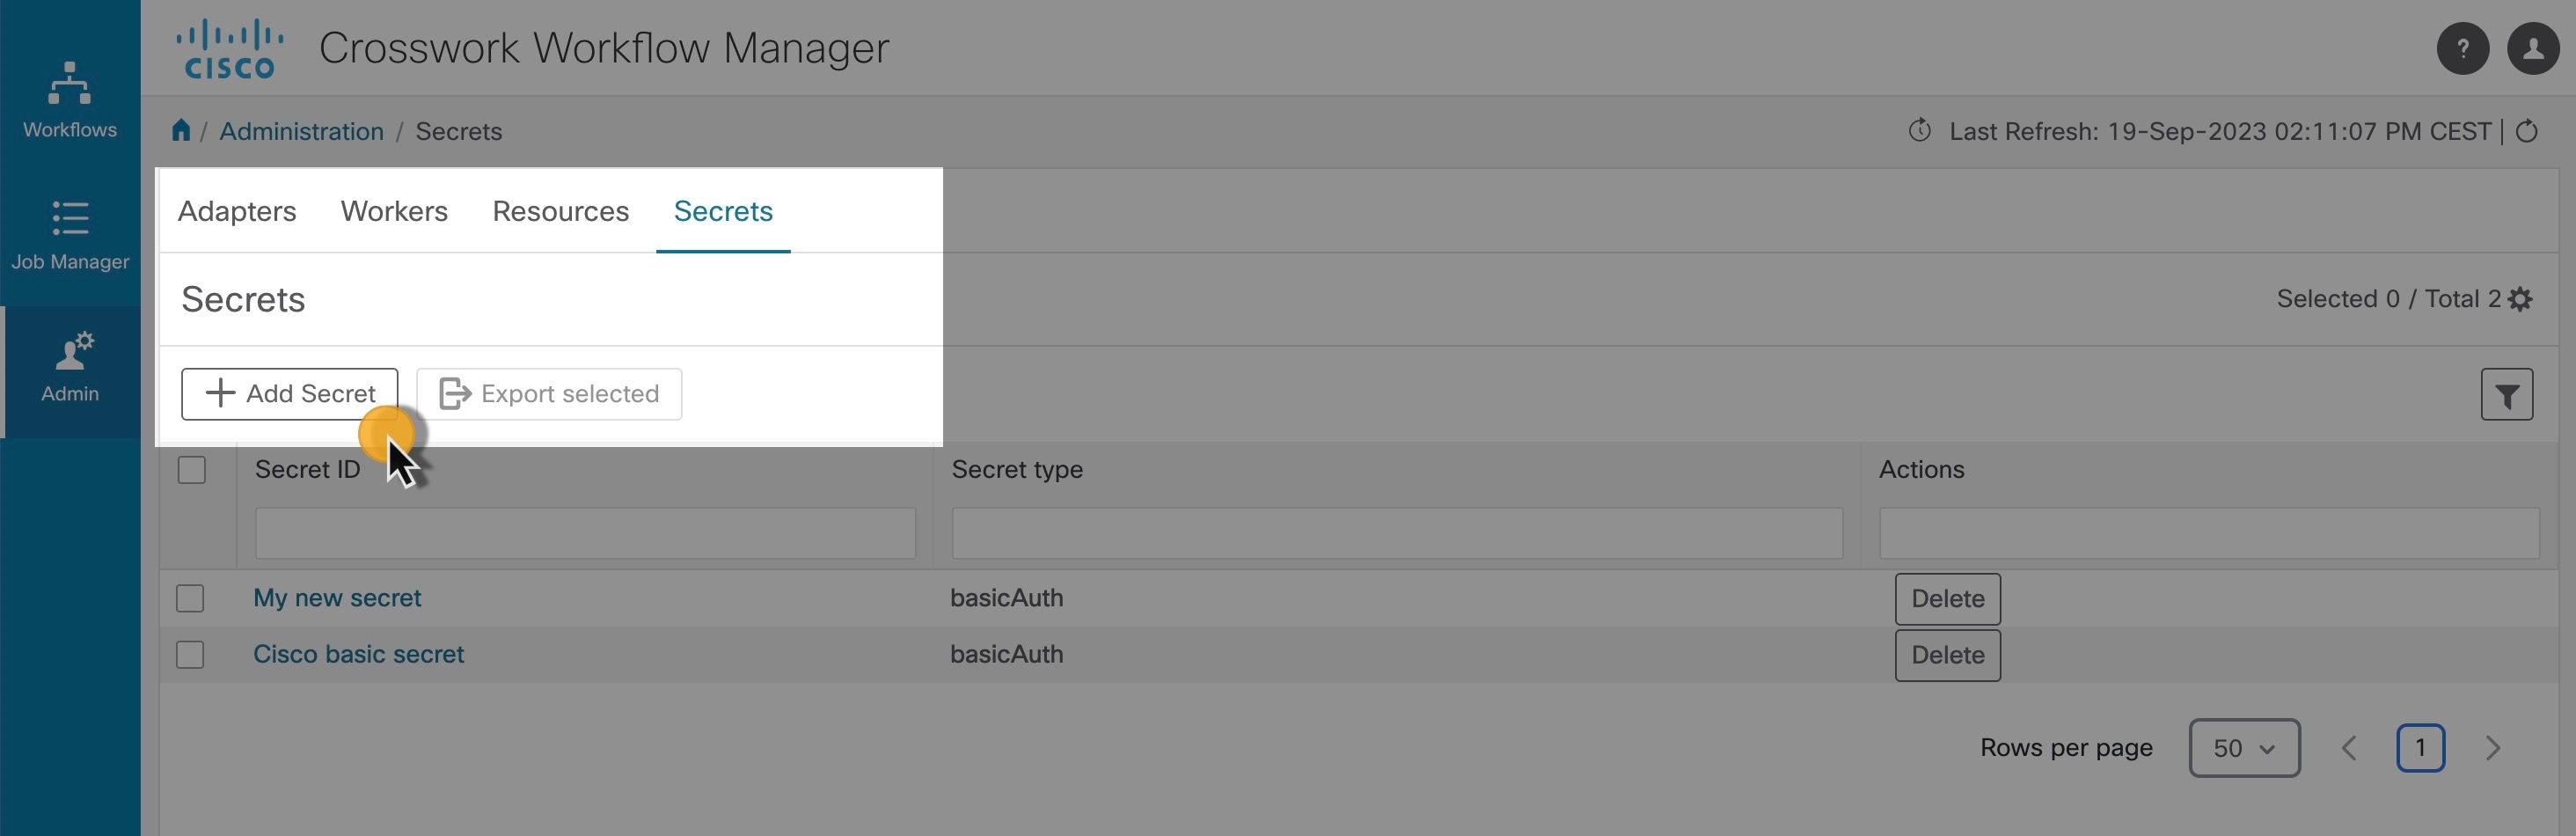Open table settings gear icon
The width and height of the screenshot is (2576, 836).
[2521, 299]
